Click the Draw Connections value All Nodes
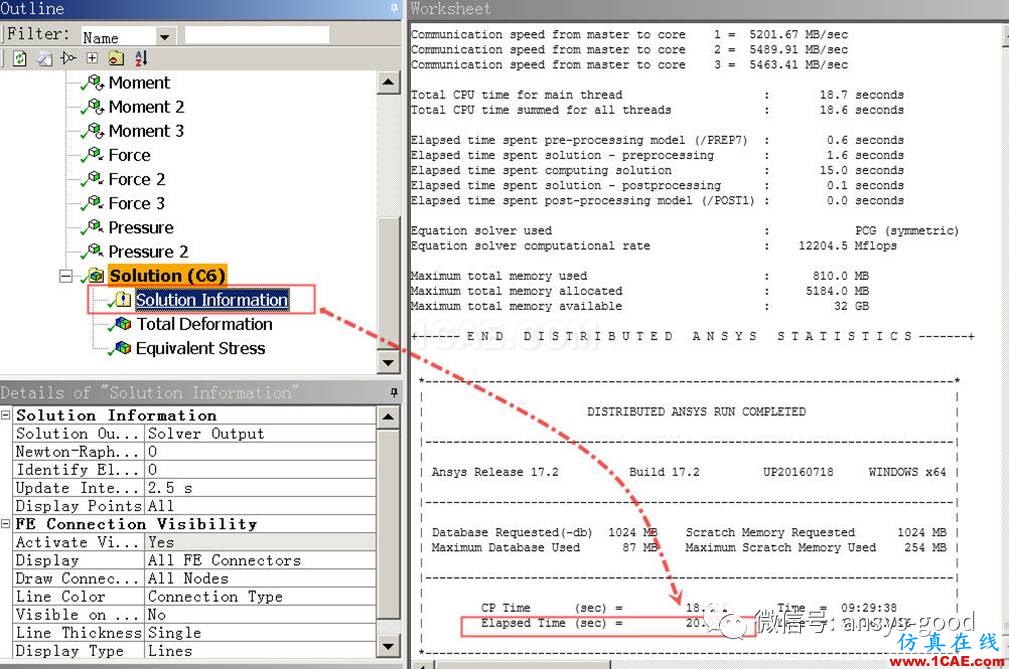Screen dimensions: 1009x669 click(x=260, y=578)
